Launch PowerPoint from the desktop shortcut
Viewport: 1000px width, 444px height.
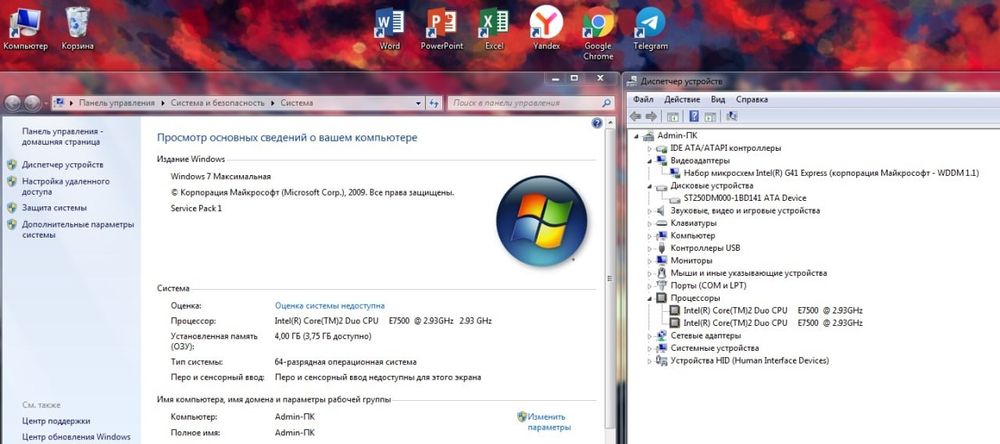pyautogui.click(x=441, y=29)
